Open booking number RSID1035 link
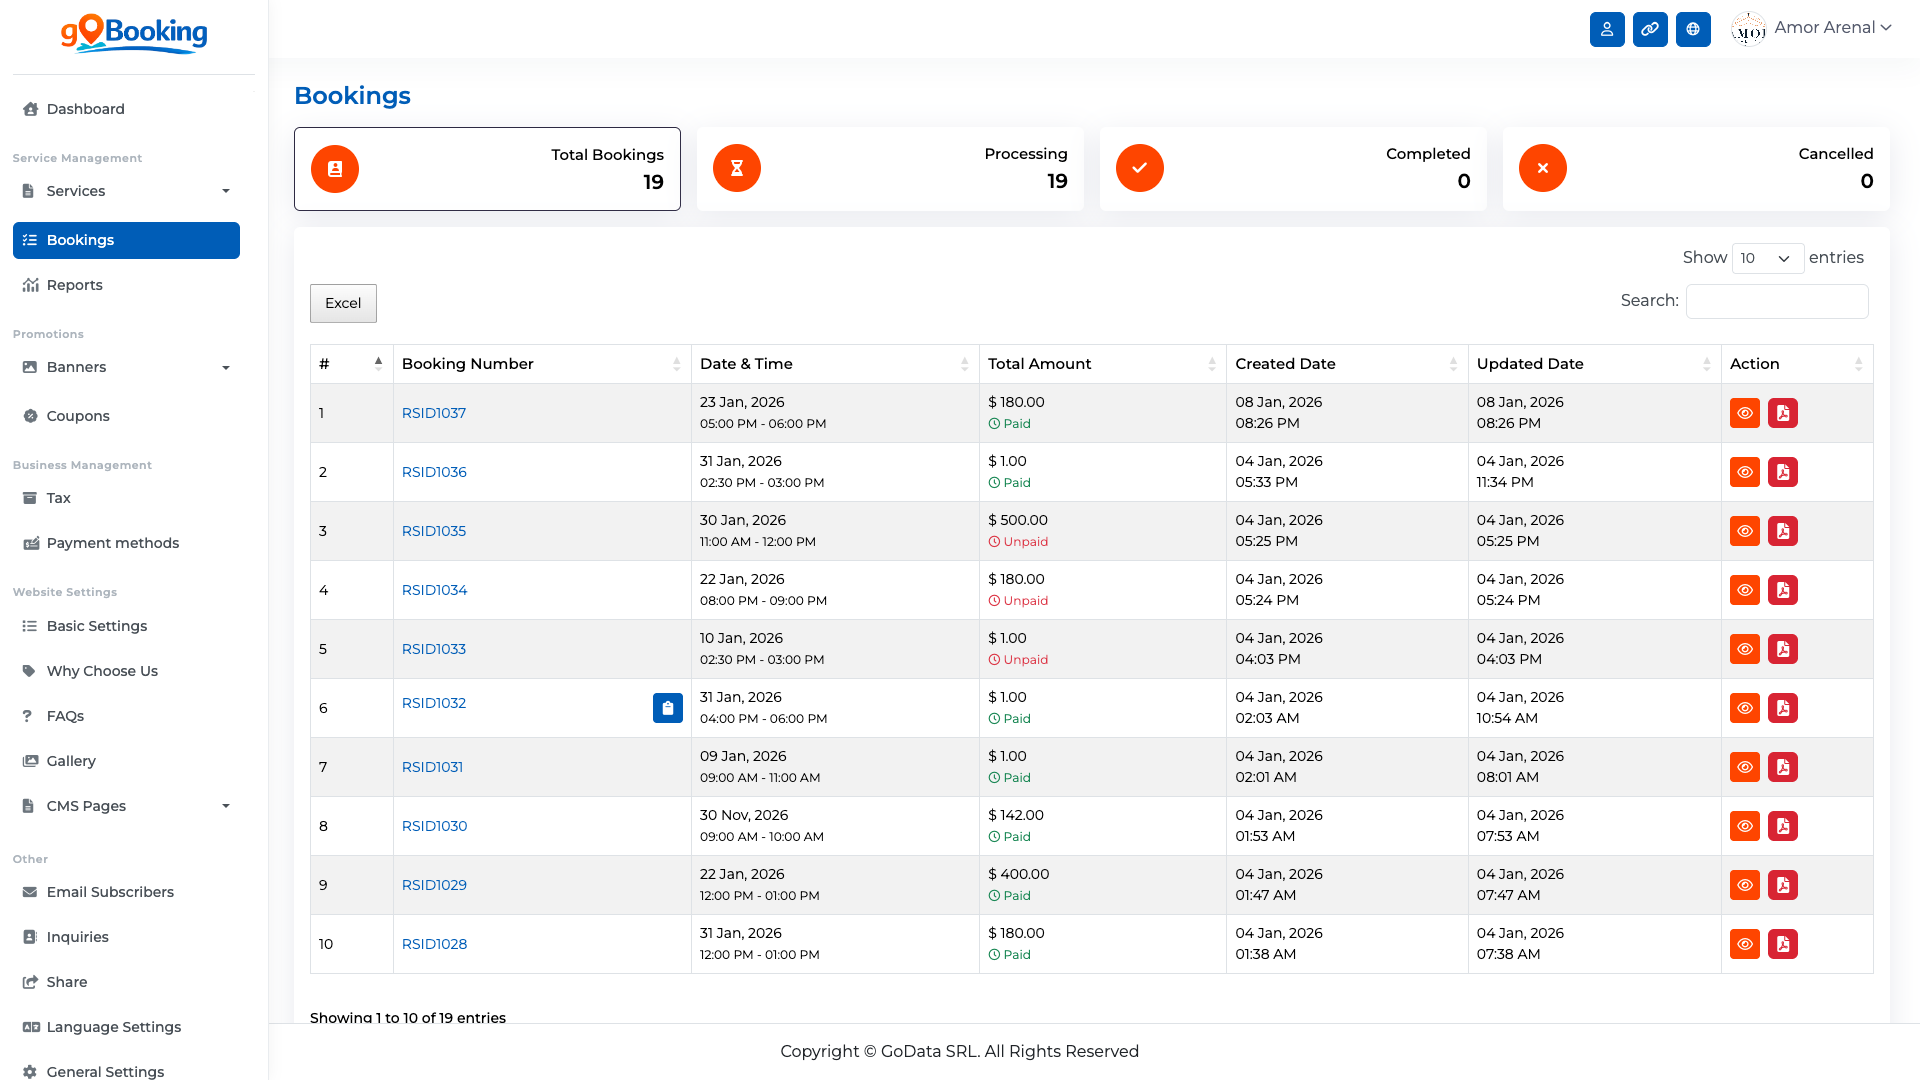Viewport: 1920px width, 1080px height. click(x=434, y=531)
